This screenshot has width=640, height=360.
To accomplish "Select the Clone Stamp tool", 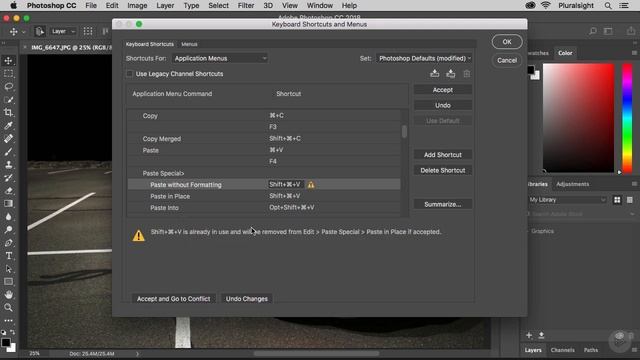I will click(8, 164).
